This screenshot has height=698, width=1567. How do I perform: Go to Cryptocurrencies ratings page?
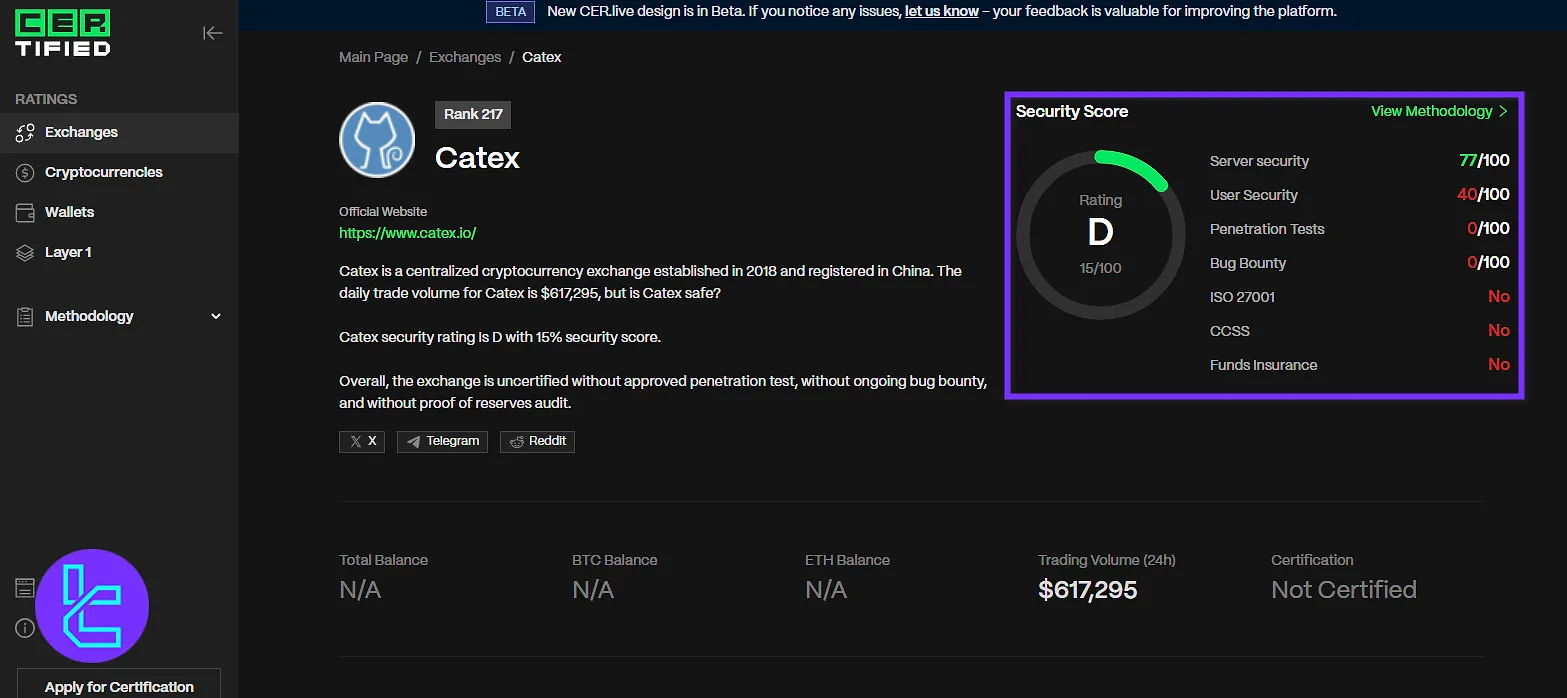(103, 172)
